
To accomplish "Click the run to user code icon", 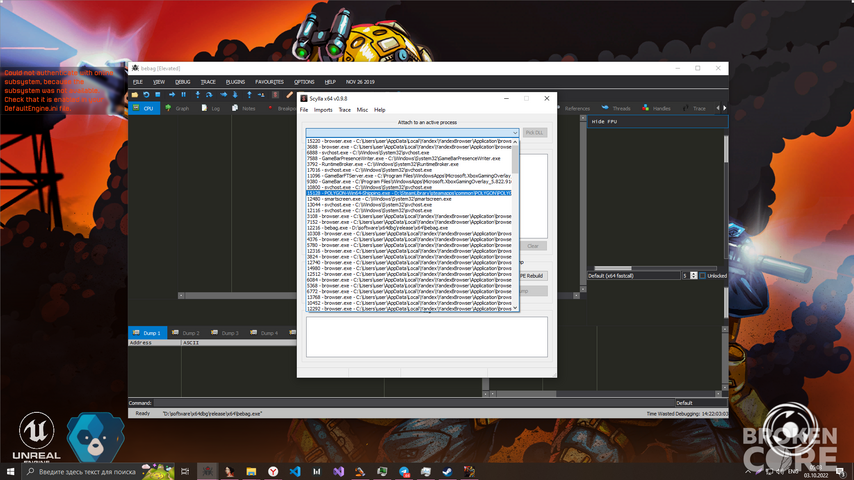I will click(261, 95).
